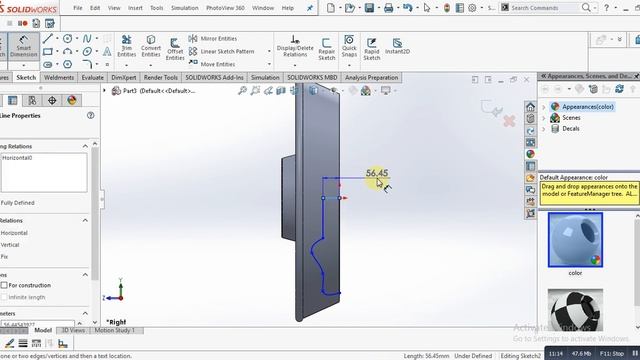Expand the Part3 flyout feature tree

click(x=104, y=90)
